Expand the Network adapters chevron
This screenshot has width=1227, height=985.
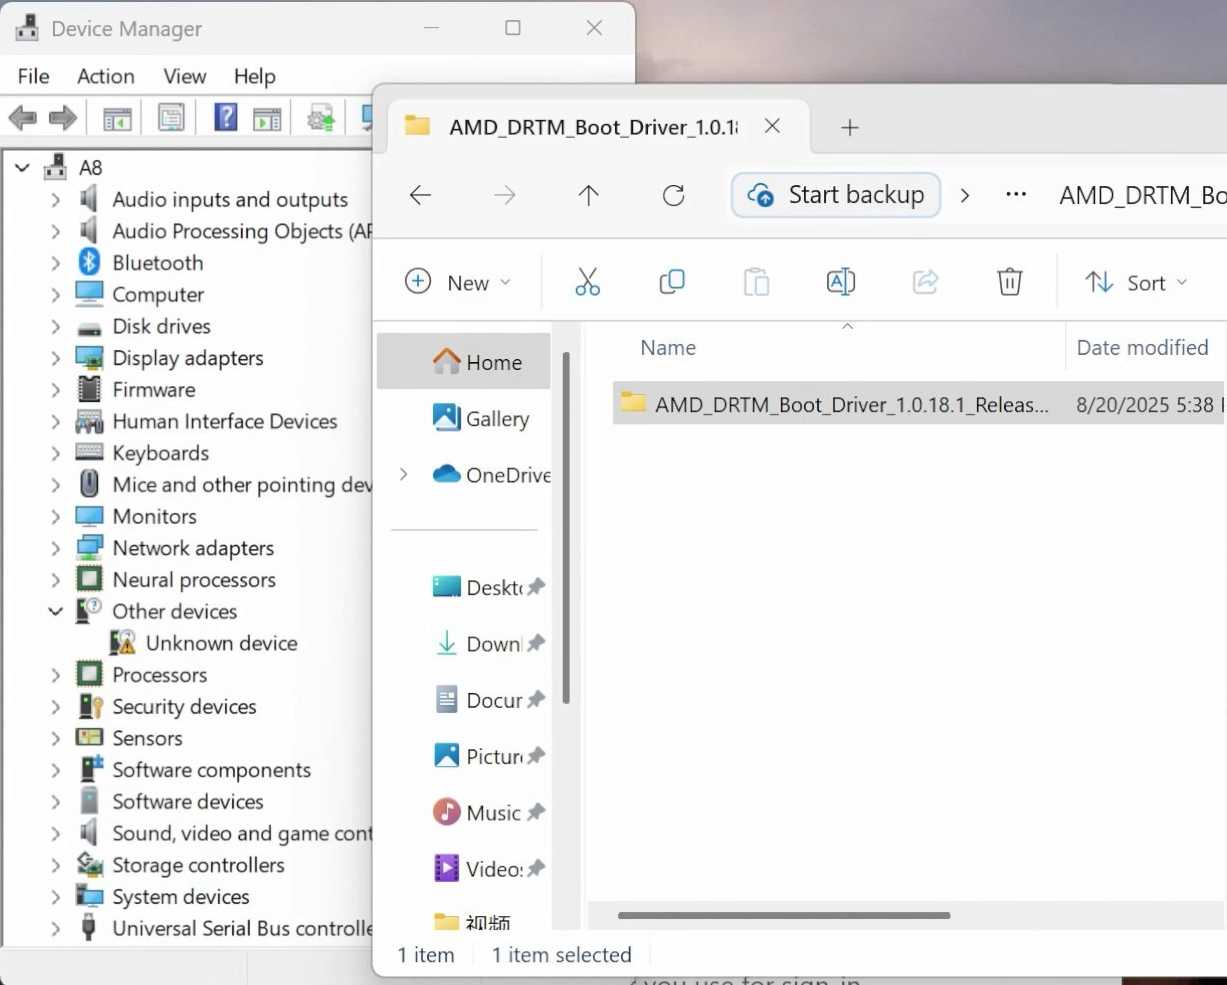56,548
